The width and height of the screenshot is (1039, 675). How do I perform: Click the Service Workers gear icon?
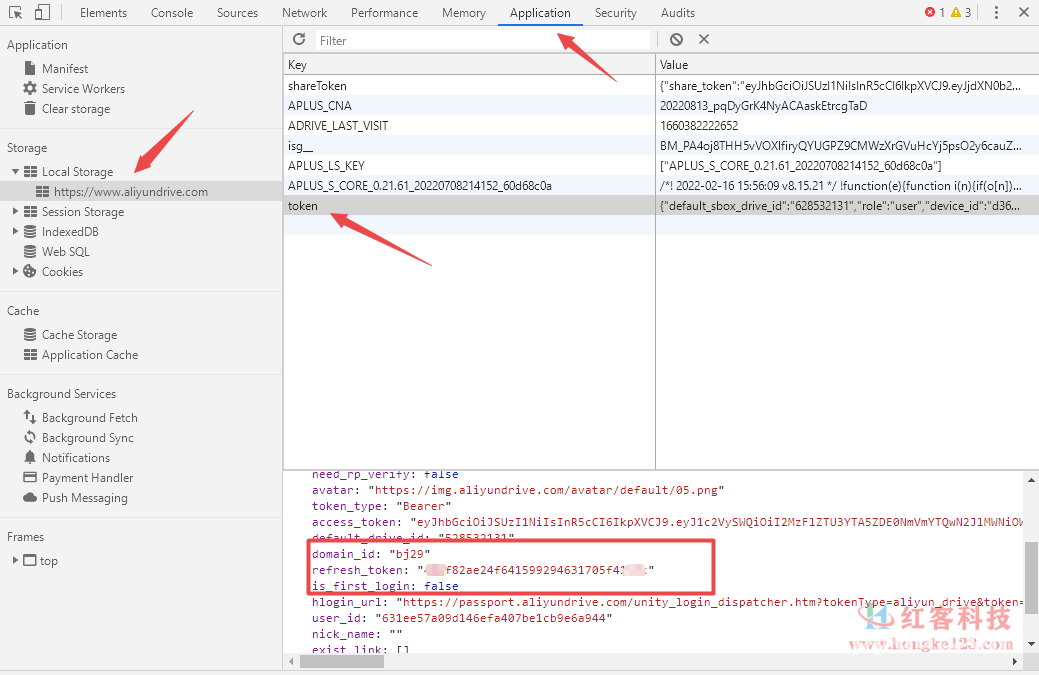(x=30, y=88)
